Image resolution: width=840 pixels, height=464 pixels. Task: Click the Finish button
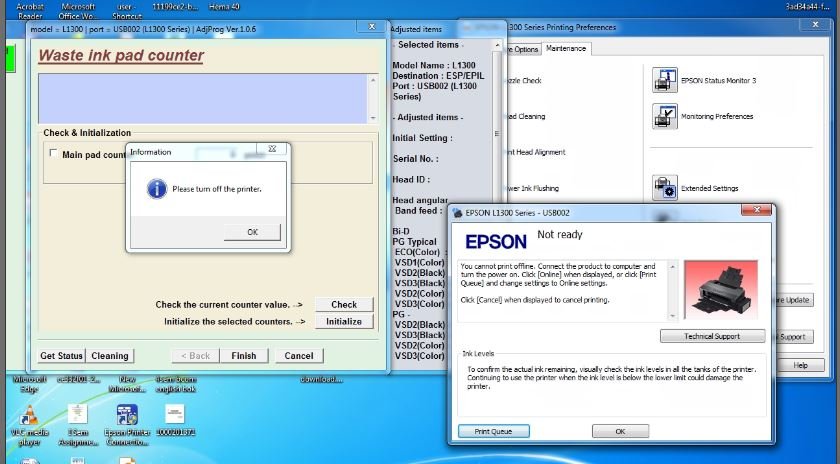[244, 356]
